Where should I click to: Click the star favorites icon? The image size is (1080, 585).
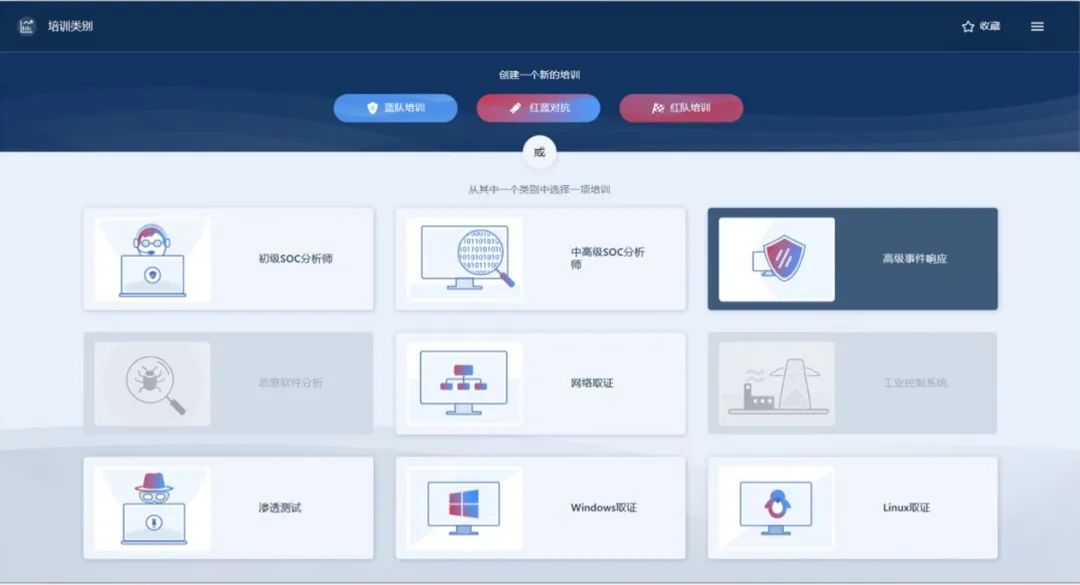967,27
